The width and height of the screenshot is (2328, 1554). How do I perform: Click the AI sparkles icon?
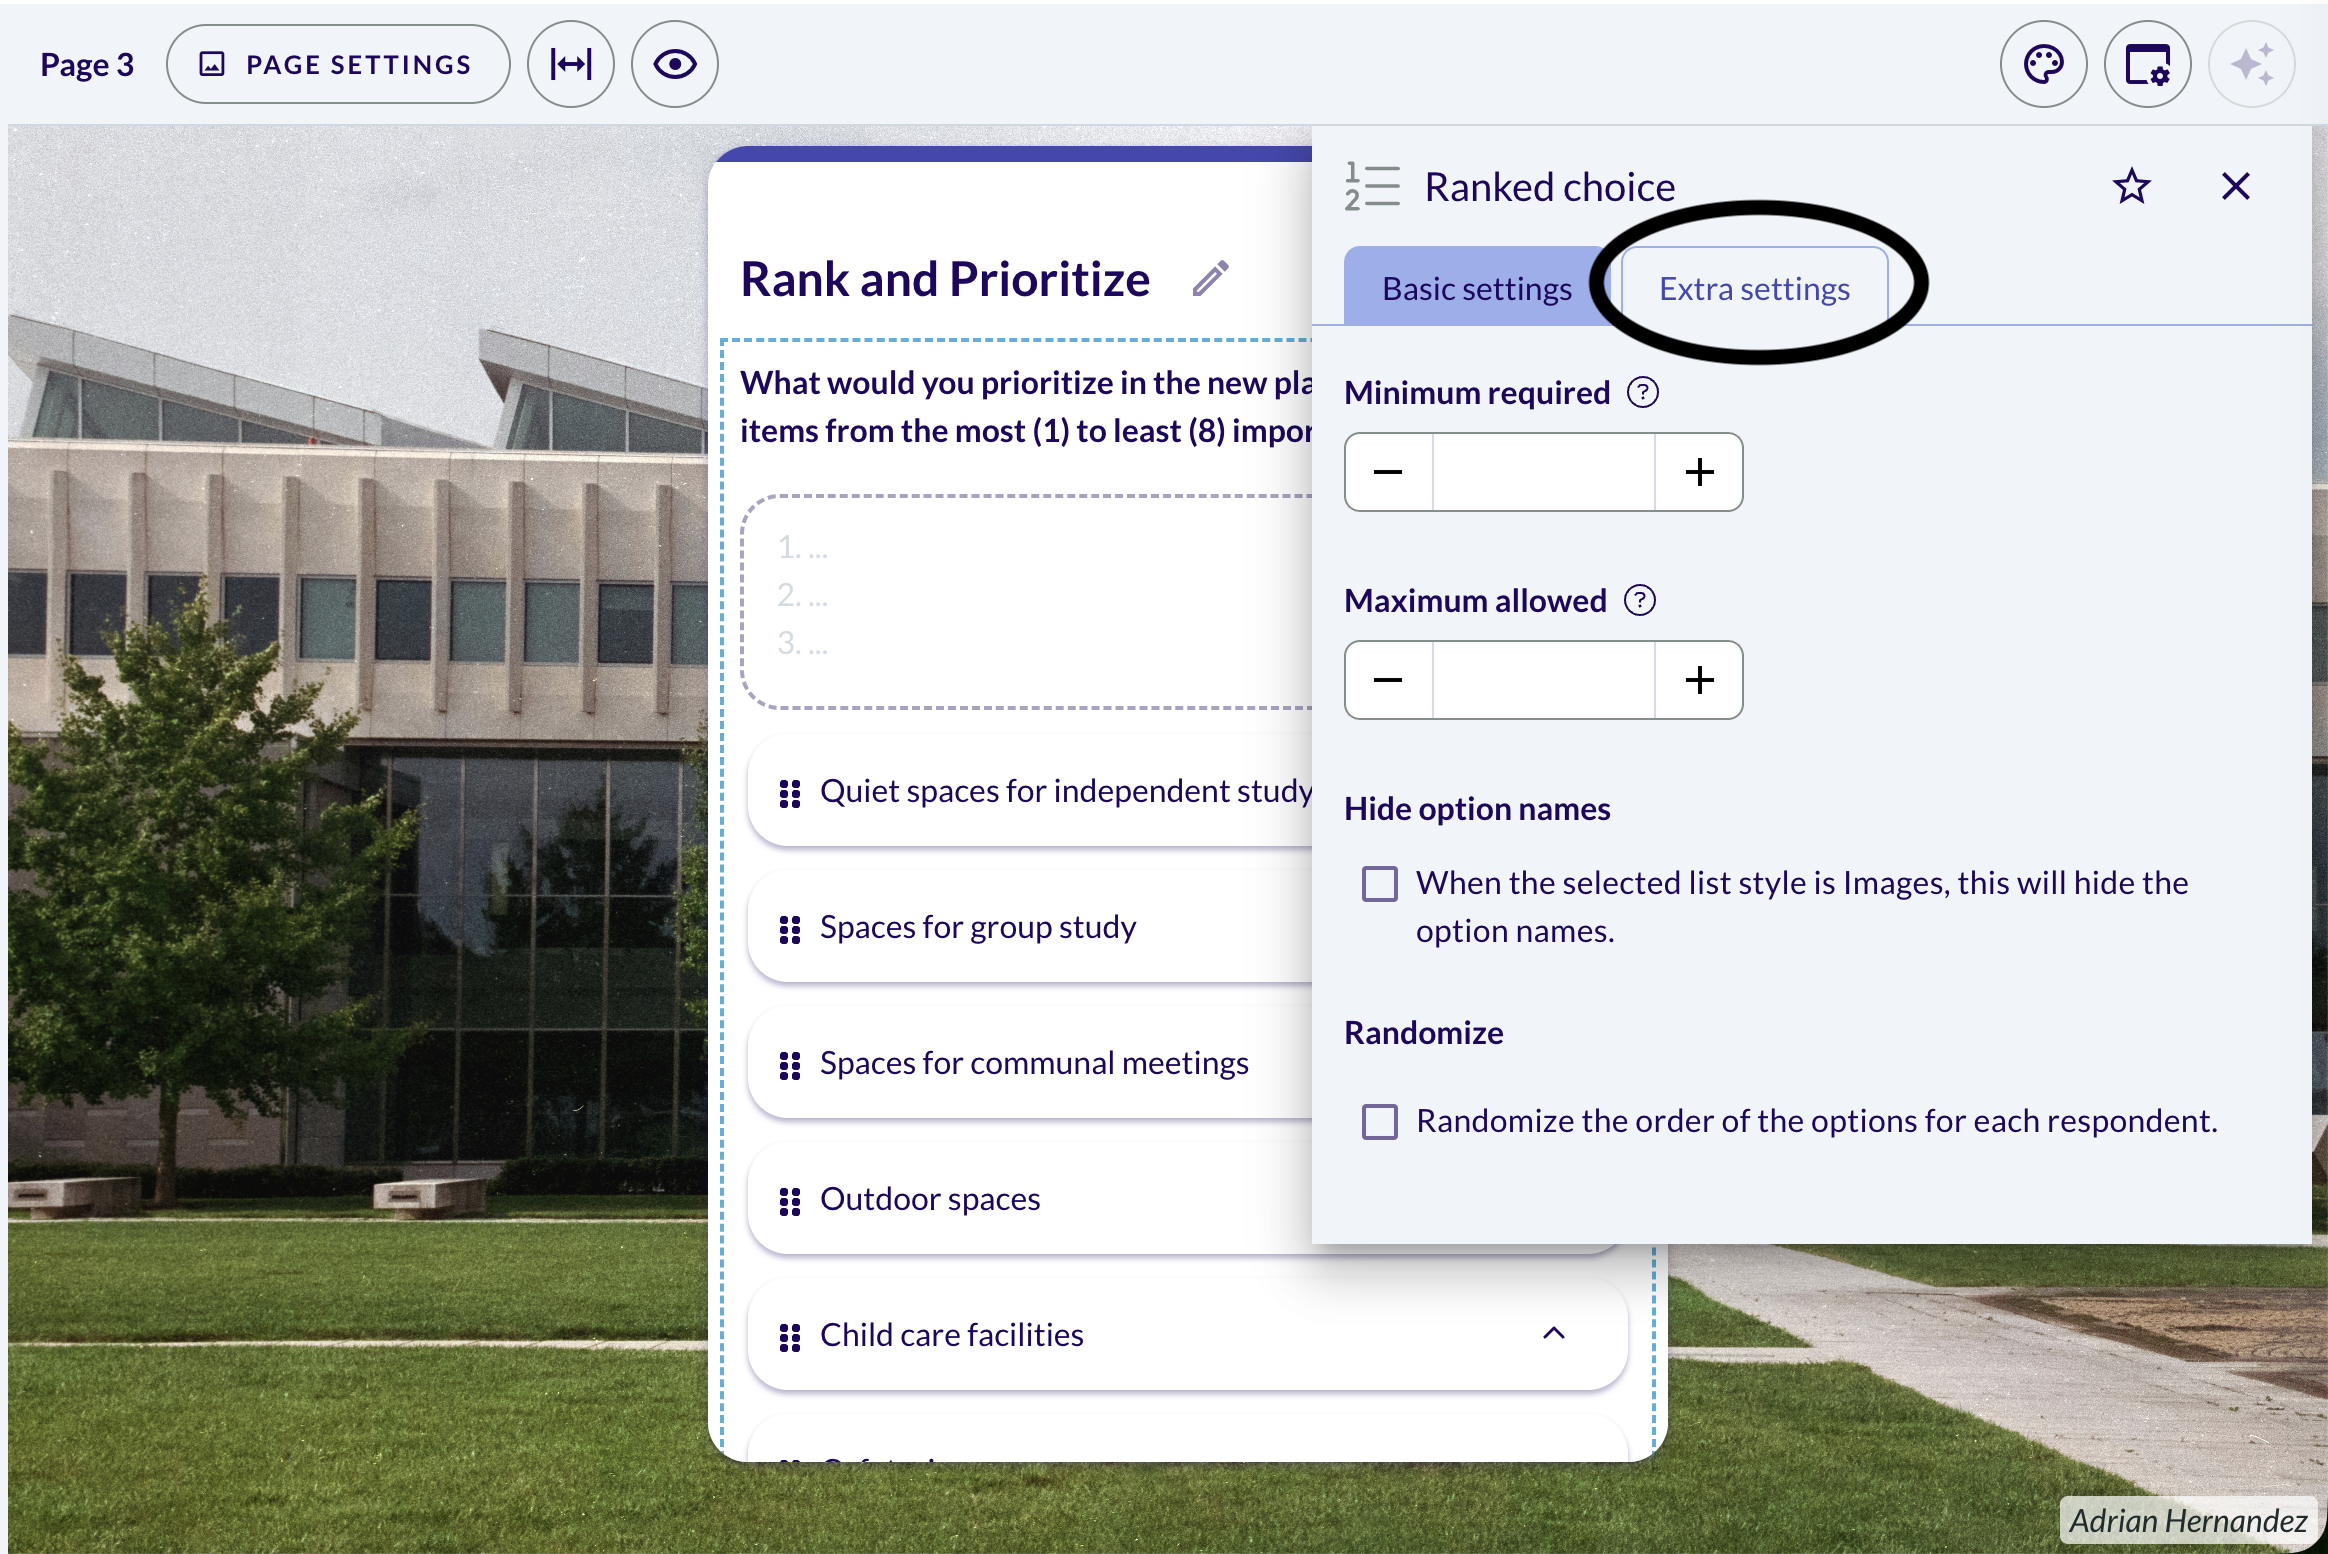tap(2251, 64)
